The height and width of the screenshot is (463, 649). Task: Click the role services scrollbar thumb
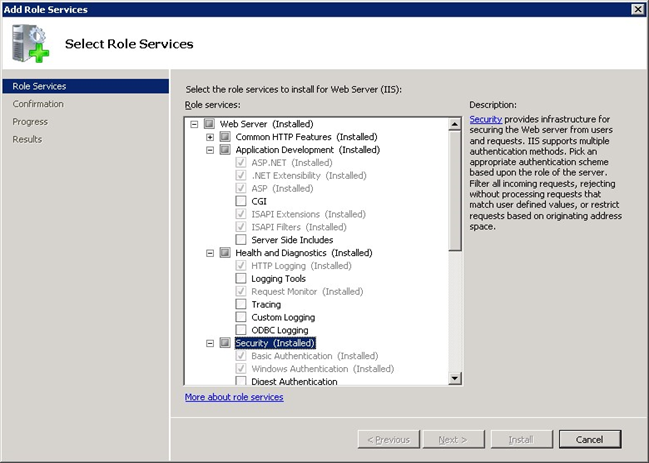454,191
